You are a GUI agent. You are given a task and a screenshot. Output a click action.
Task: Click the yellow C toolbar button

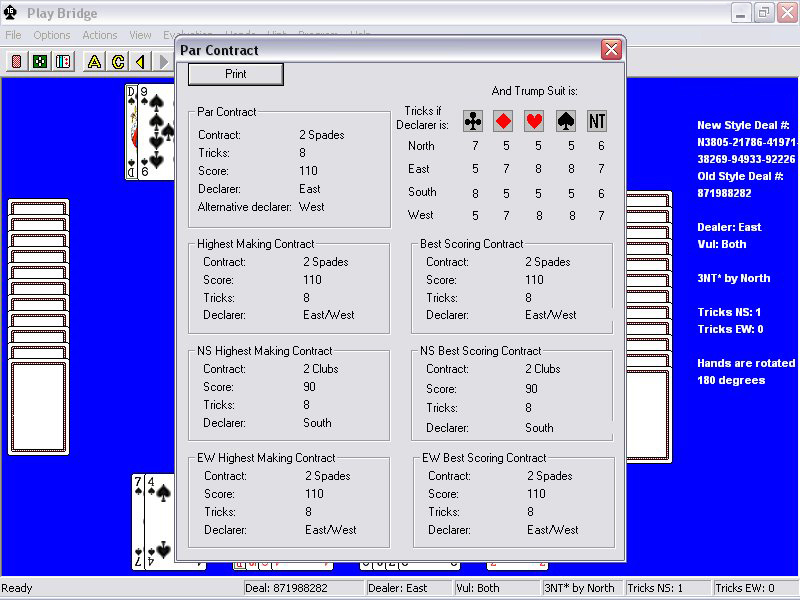[x=117, y=62]
